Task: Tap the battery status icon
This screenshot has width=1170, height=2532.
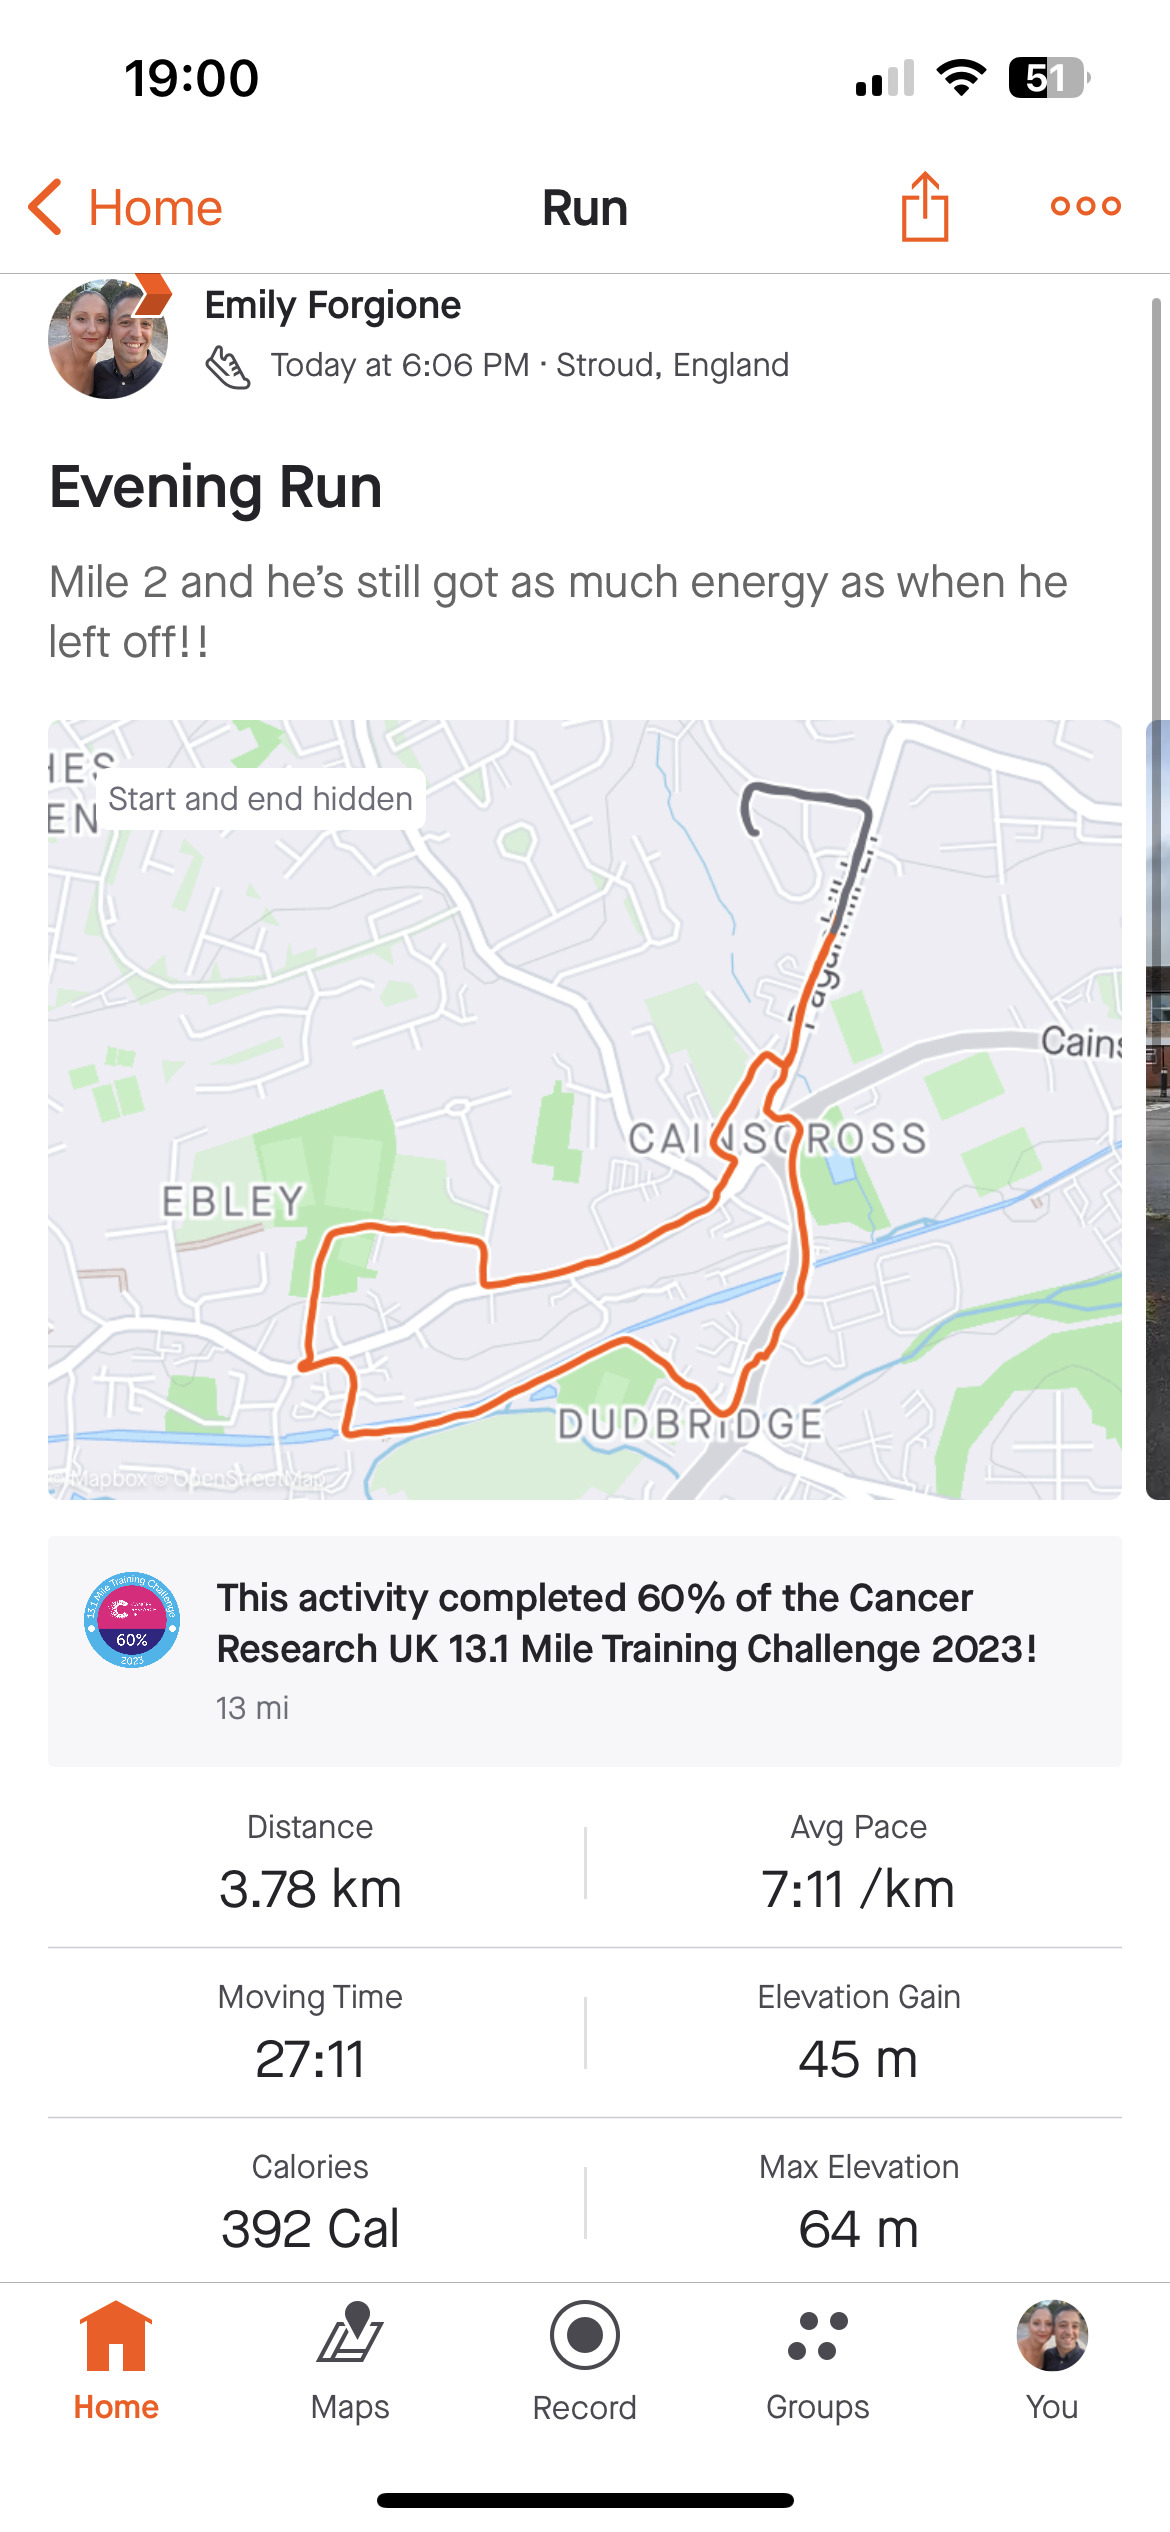Action: click(x=1048, y=78)
